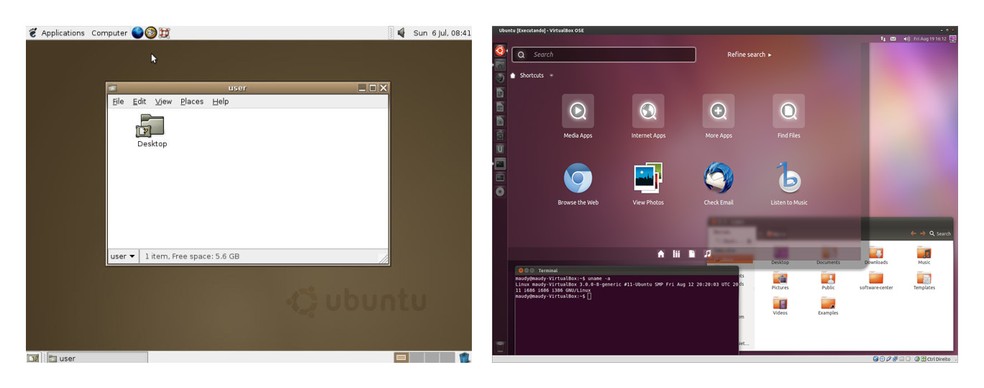Image resolution: width=984 pixels, height=388 pixels.
Task: Open the Edit menu in the user window
Action: [x=139, y=101]
